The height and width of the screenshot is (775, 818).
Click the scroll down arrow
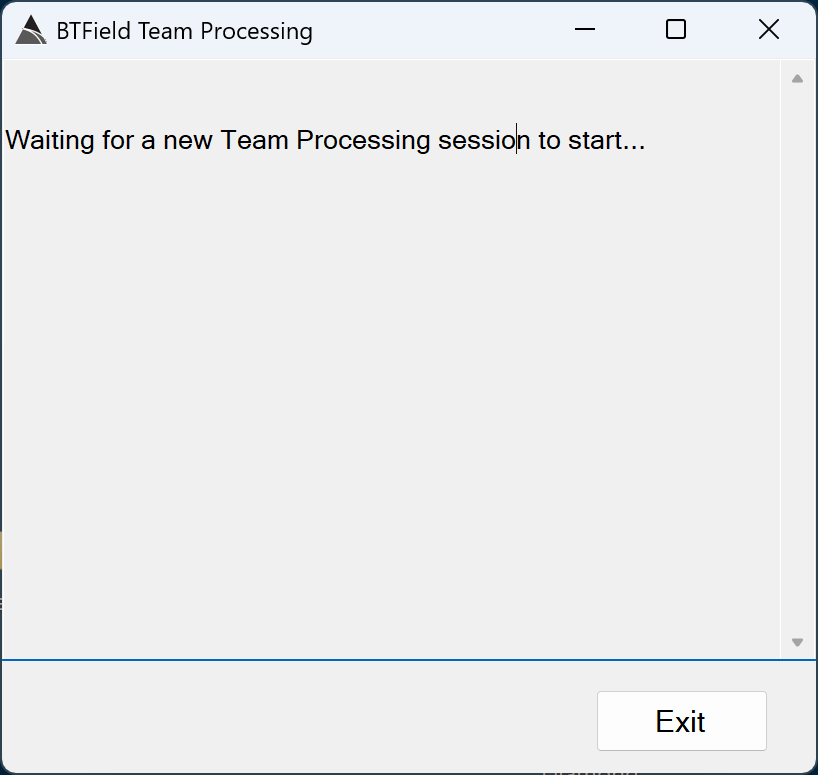[x=797, y=642]
